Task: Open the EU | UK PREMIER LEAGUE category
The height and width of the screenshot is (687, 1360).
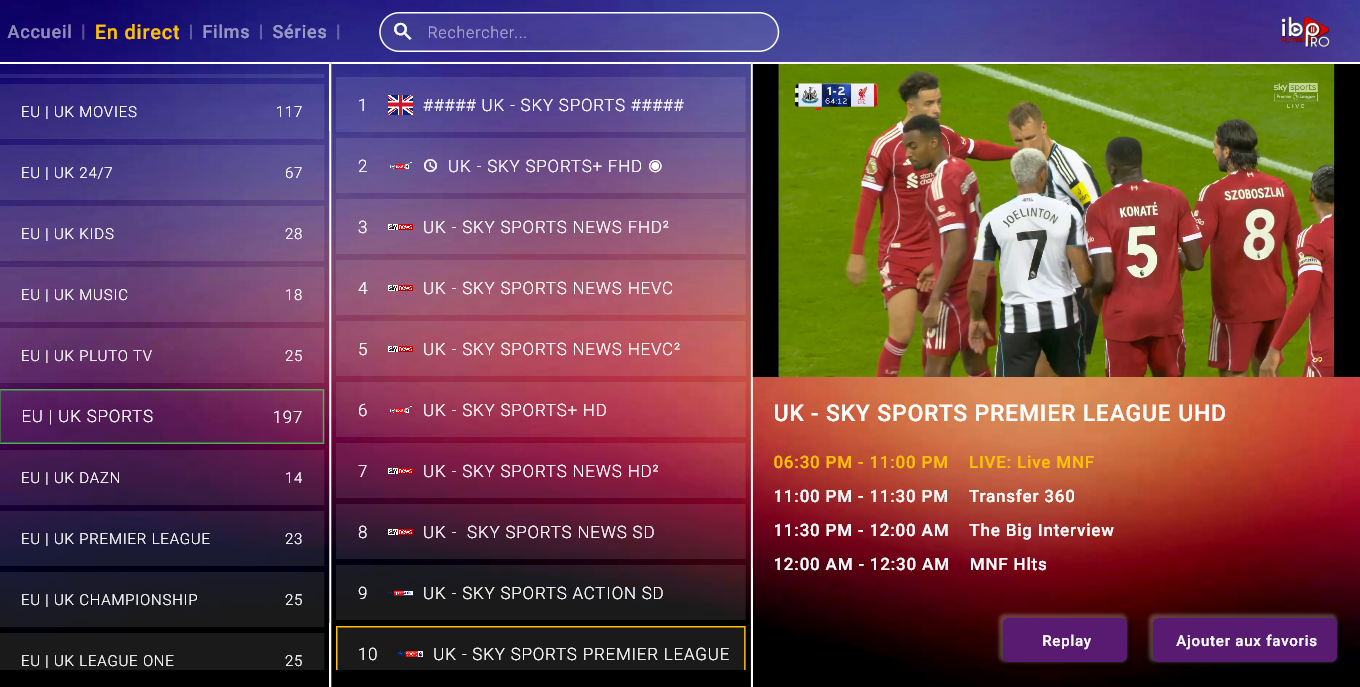Action: coord(162,539)
